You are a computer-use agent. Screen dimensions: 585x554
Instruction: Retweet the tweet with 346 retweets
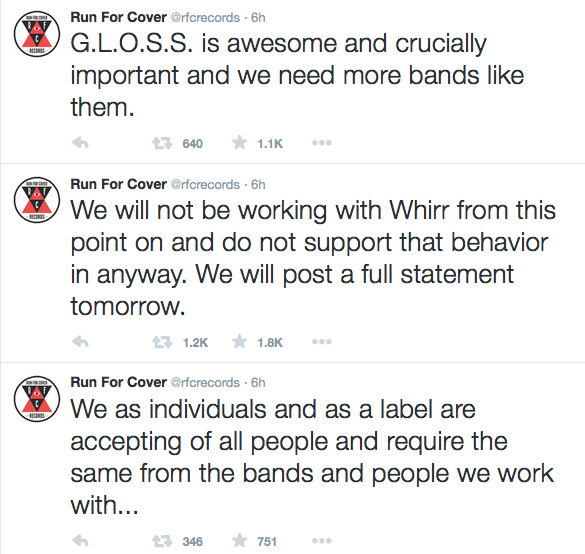click(162, 541)
